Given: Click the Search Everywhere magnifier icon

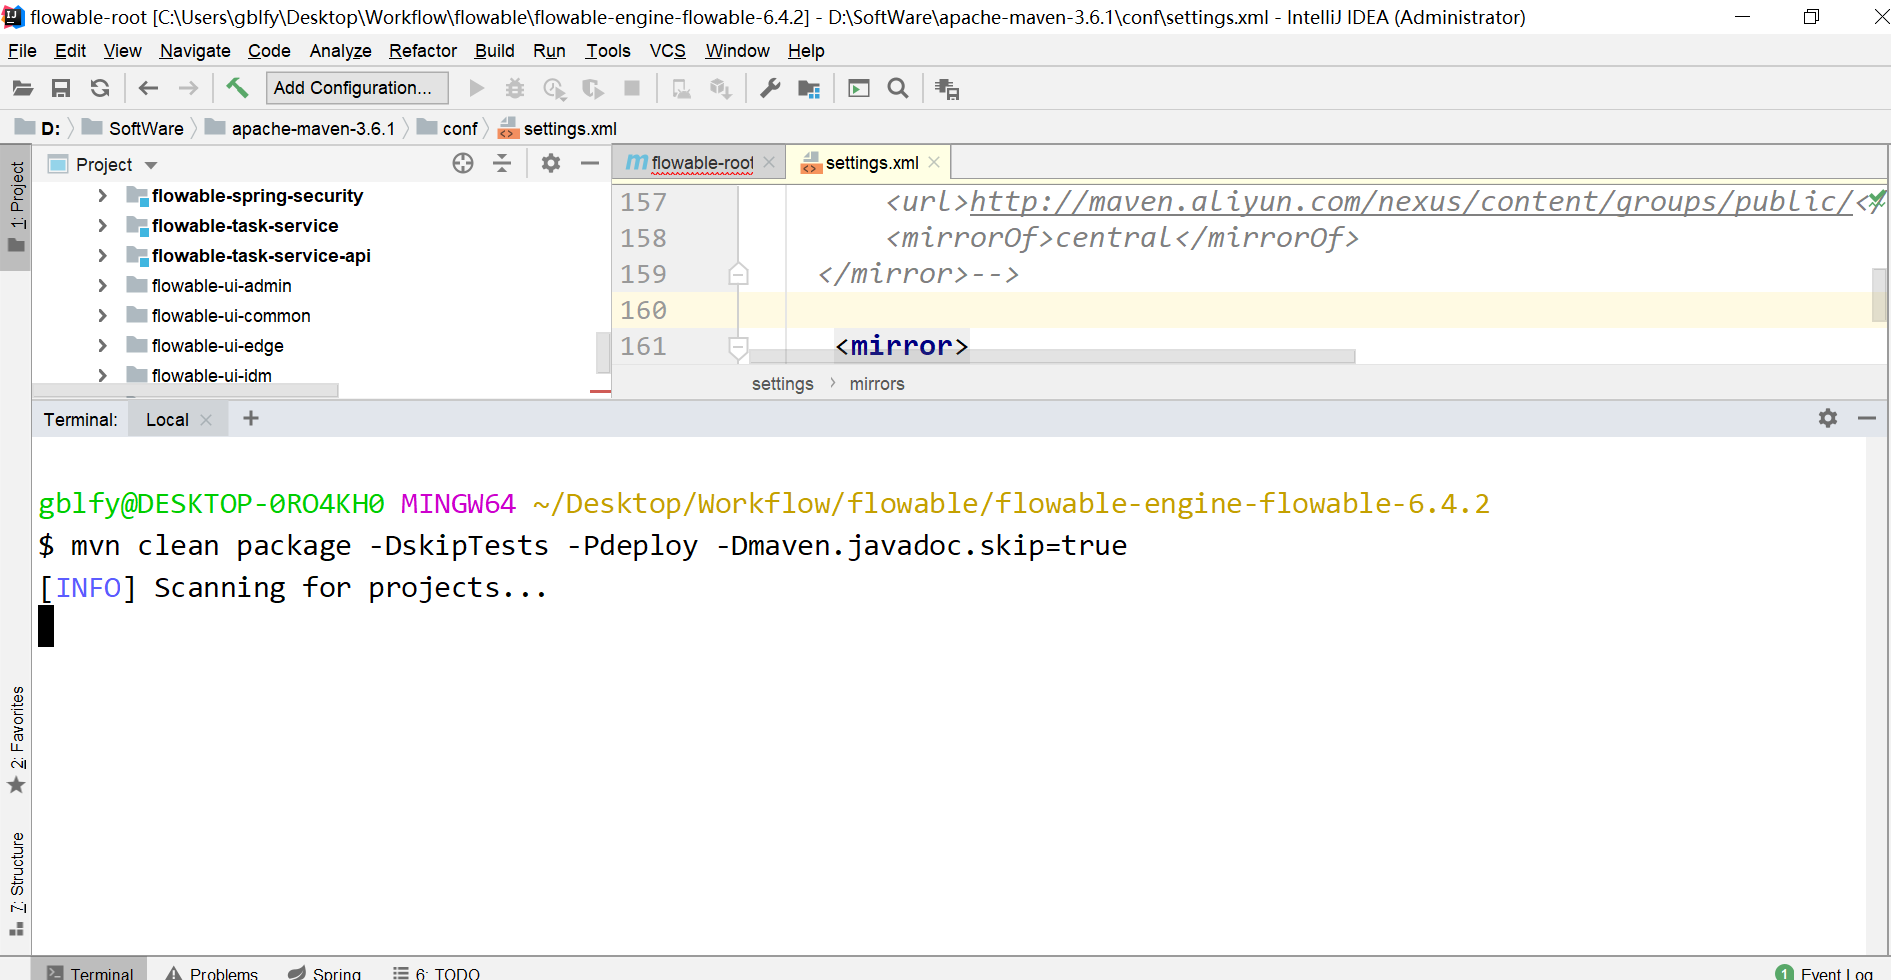Looking at the screenshot, I should tap(898, 88).
